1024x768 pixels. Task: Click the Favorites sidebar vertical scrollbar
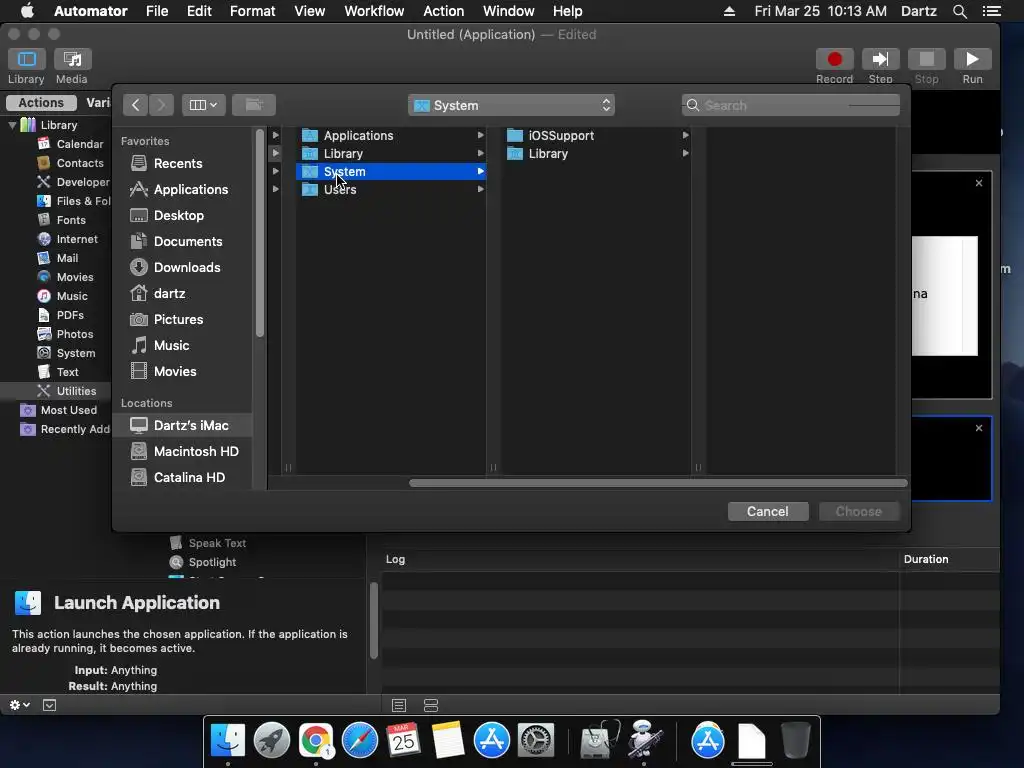pyautogui.click(x=260, y=234)
